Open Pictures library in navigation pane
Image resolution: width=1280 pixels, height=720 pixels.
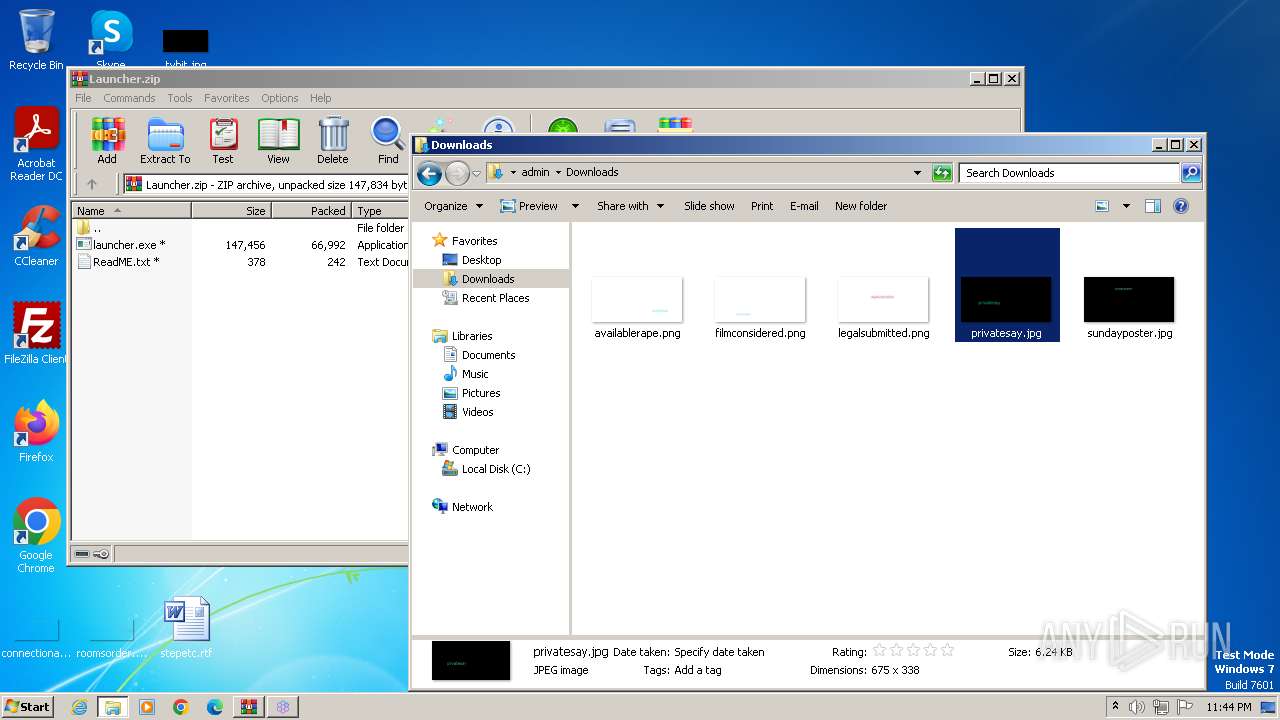tap(481, 393)
